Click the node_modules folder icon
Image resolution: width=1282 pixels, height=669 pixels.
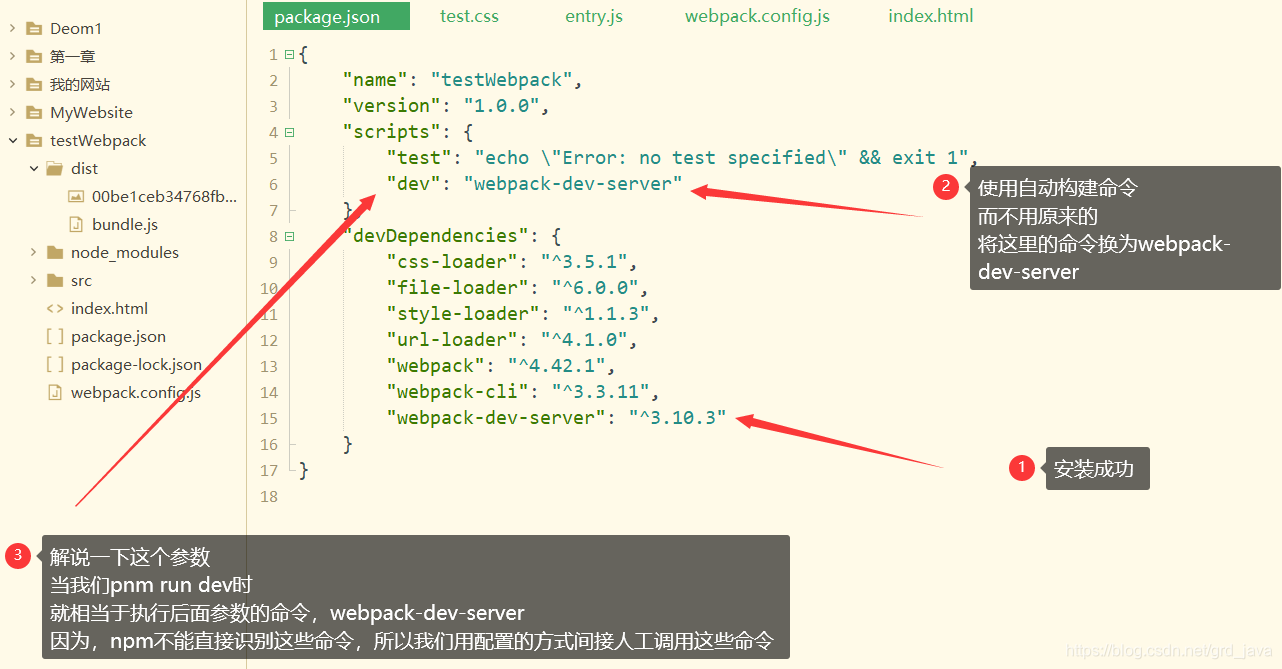55,253
